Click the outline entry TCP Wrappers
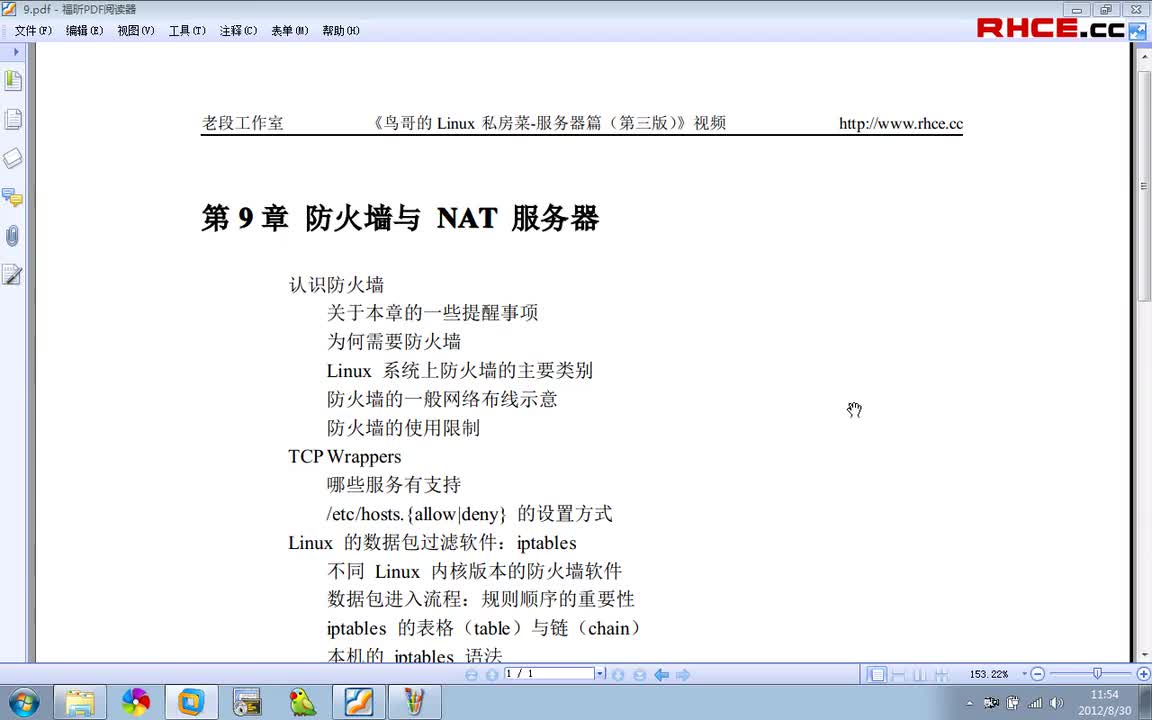The height and width of the screenshot is (720, 1152). click(x=345, y=456)
